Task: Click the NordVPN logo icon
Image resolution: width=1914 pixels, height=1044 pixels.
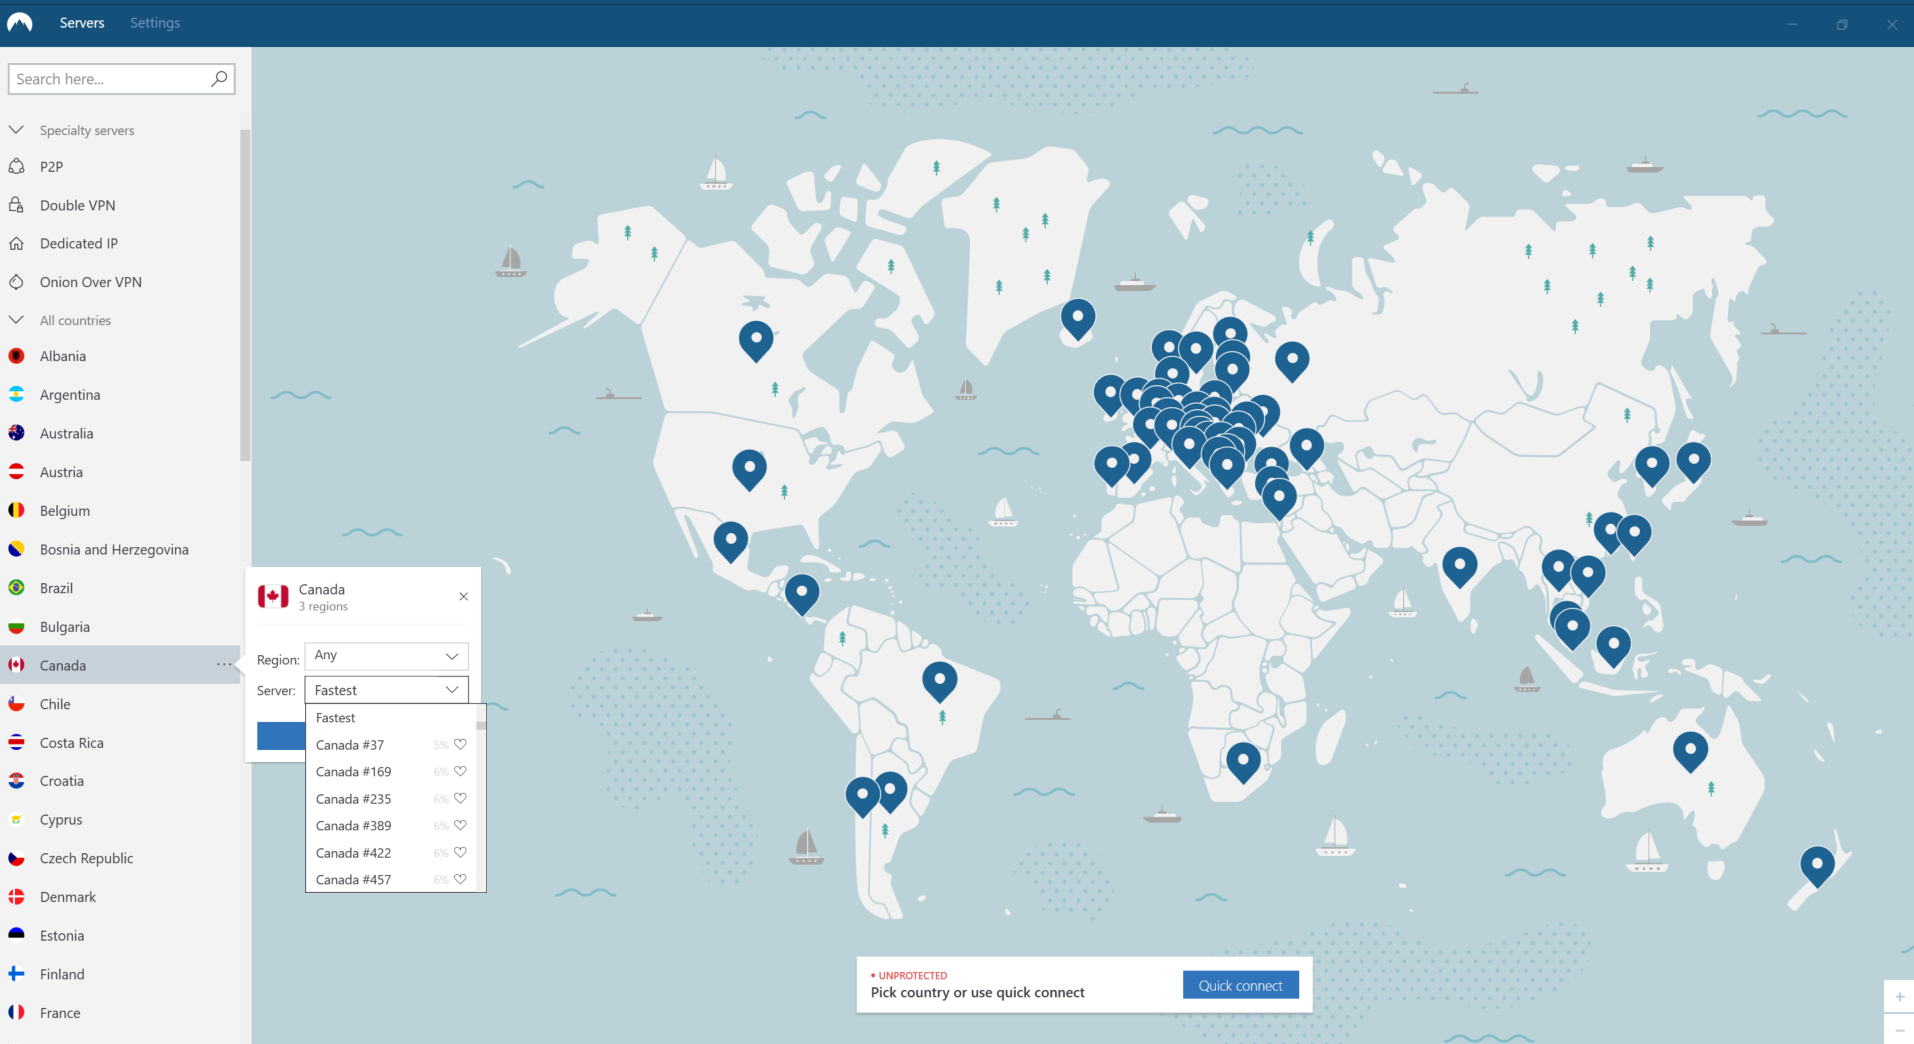Action: pos(20,22)
